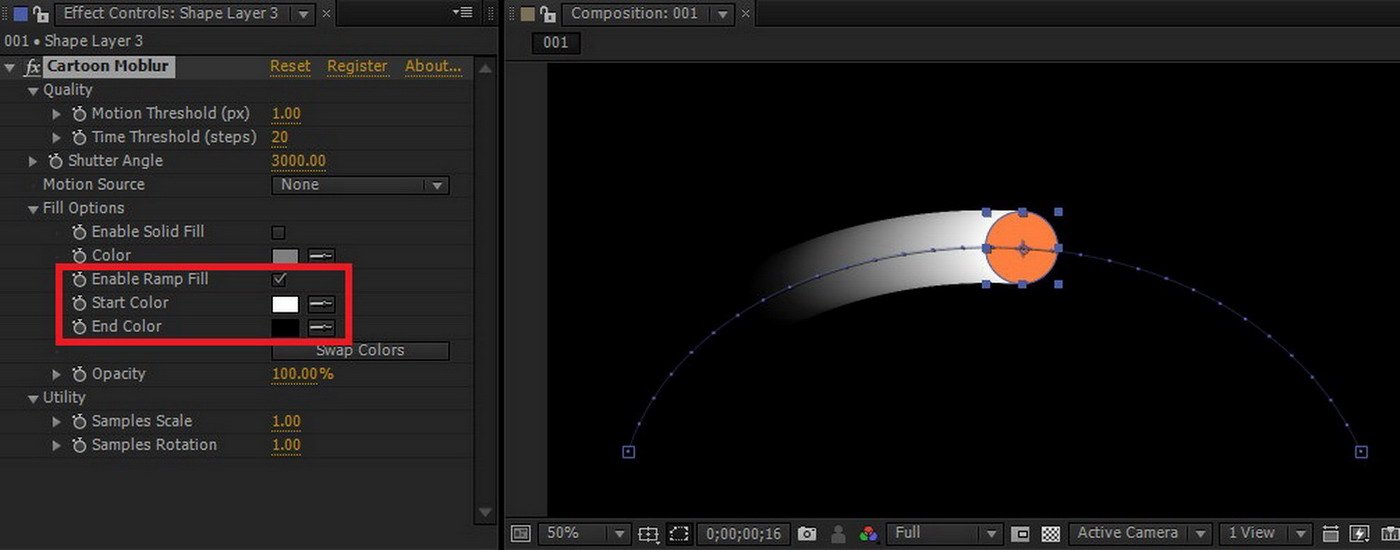Viewport: 1400px width, 550px height.
Task: Click the 001 composition breadcrumb tab
Action: pyautogui.click(x=556, y=43)
